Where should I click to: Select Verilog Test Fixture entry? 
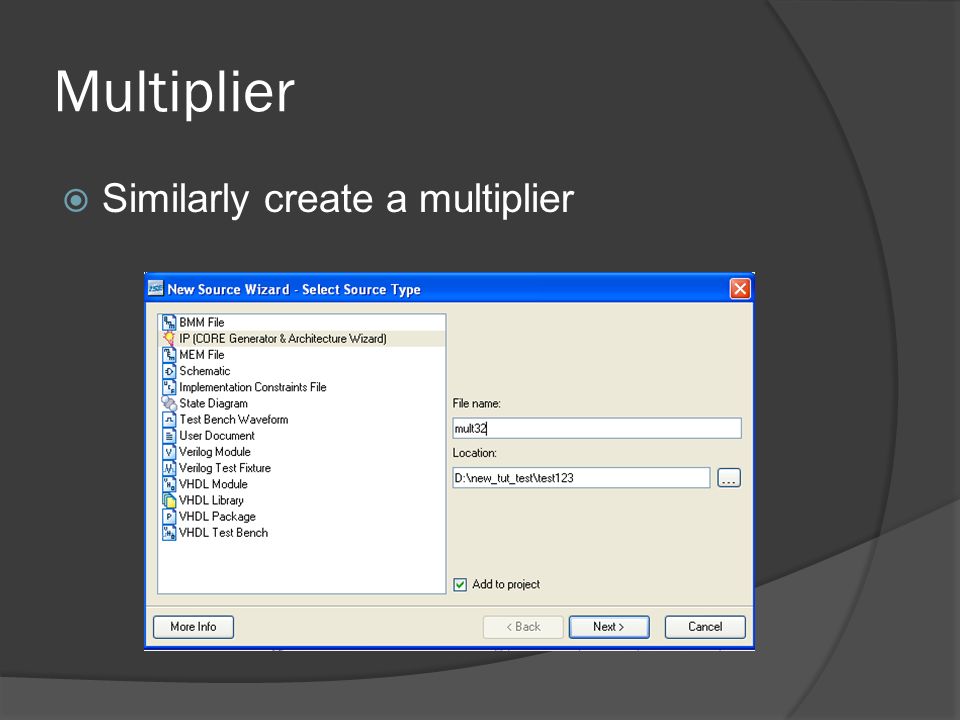pyautogui.click(x=225, y=468)
